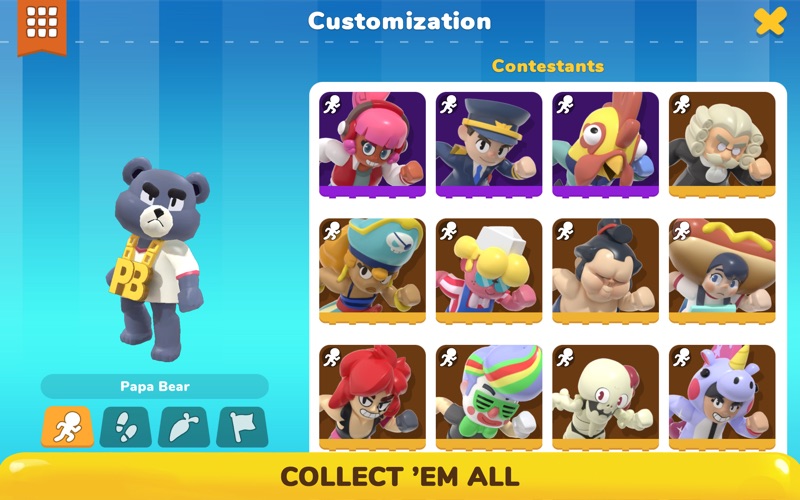
Task: Tap the Papa Bear character preview
Action: click(x=157, y=259)
